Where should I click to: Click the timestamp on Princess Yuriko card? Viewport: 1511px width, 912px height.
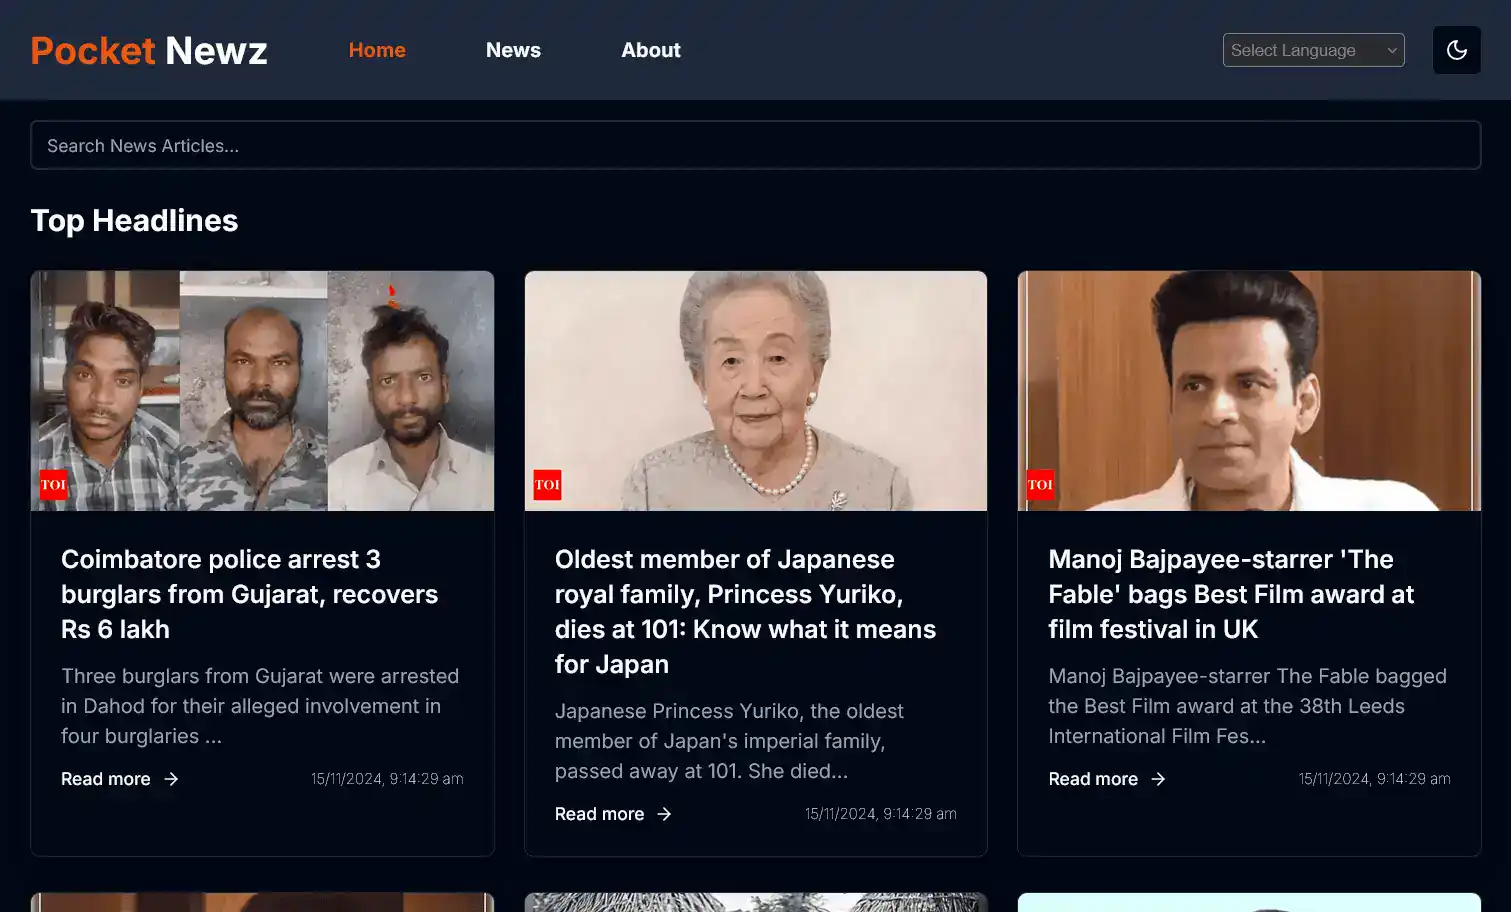[x=881, y=814]
